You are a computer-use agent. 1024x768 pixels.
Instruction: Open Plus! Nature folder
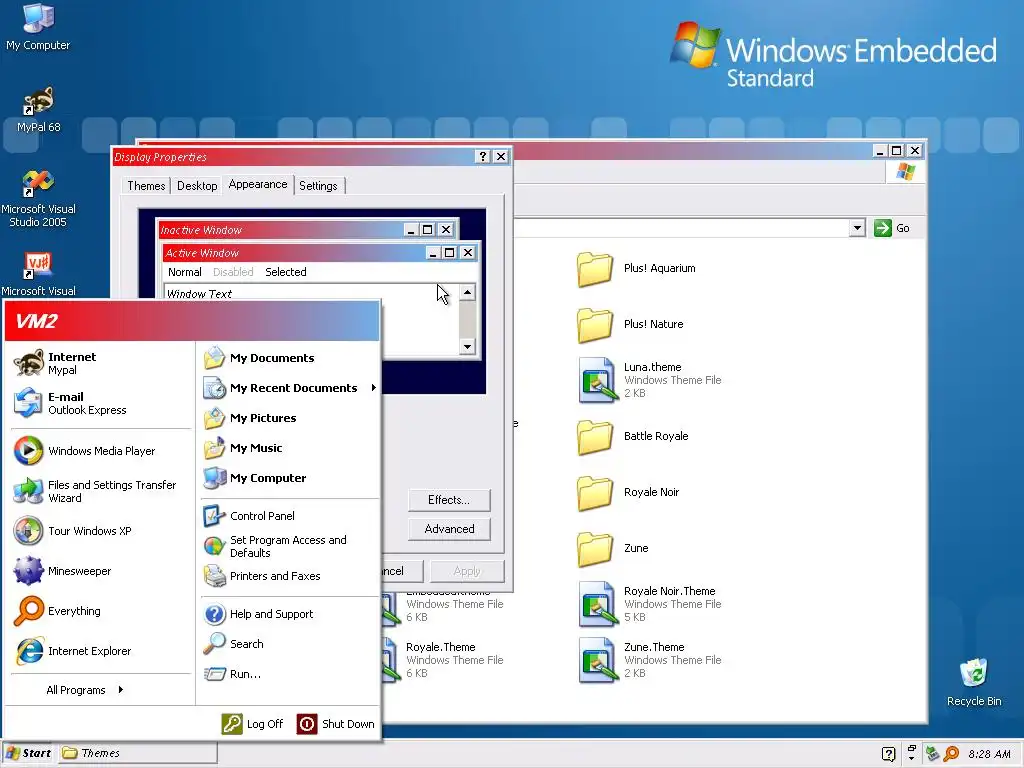pyautogui.click(x=631, y=325)
